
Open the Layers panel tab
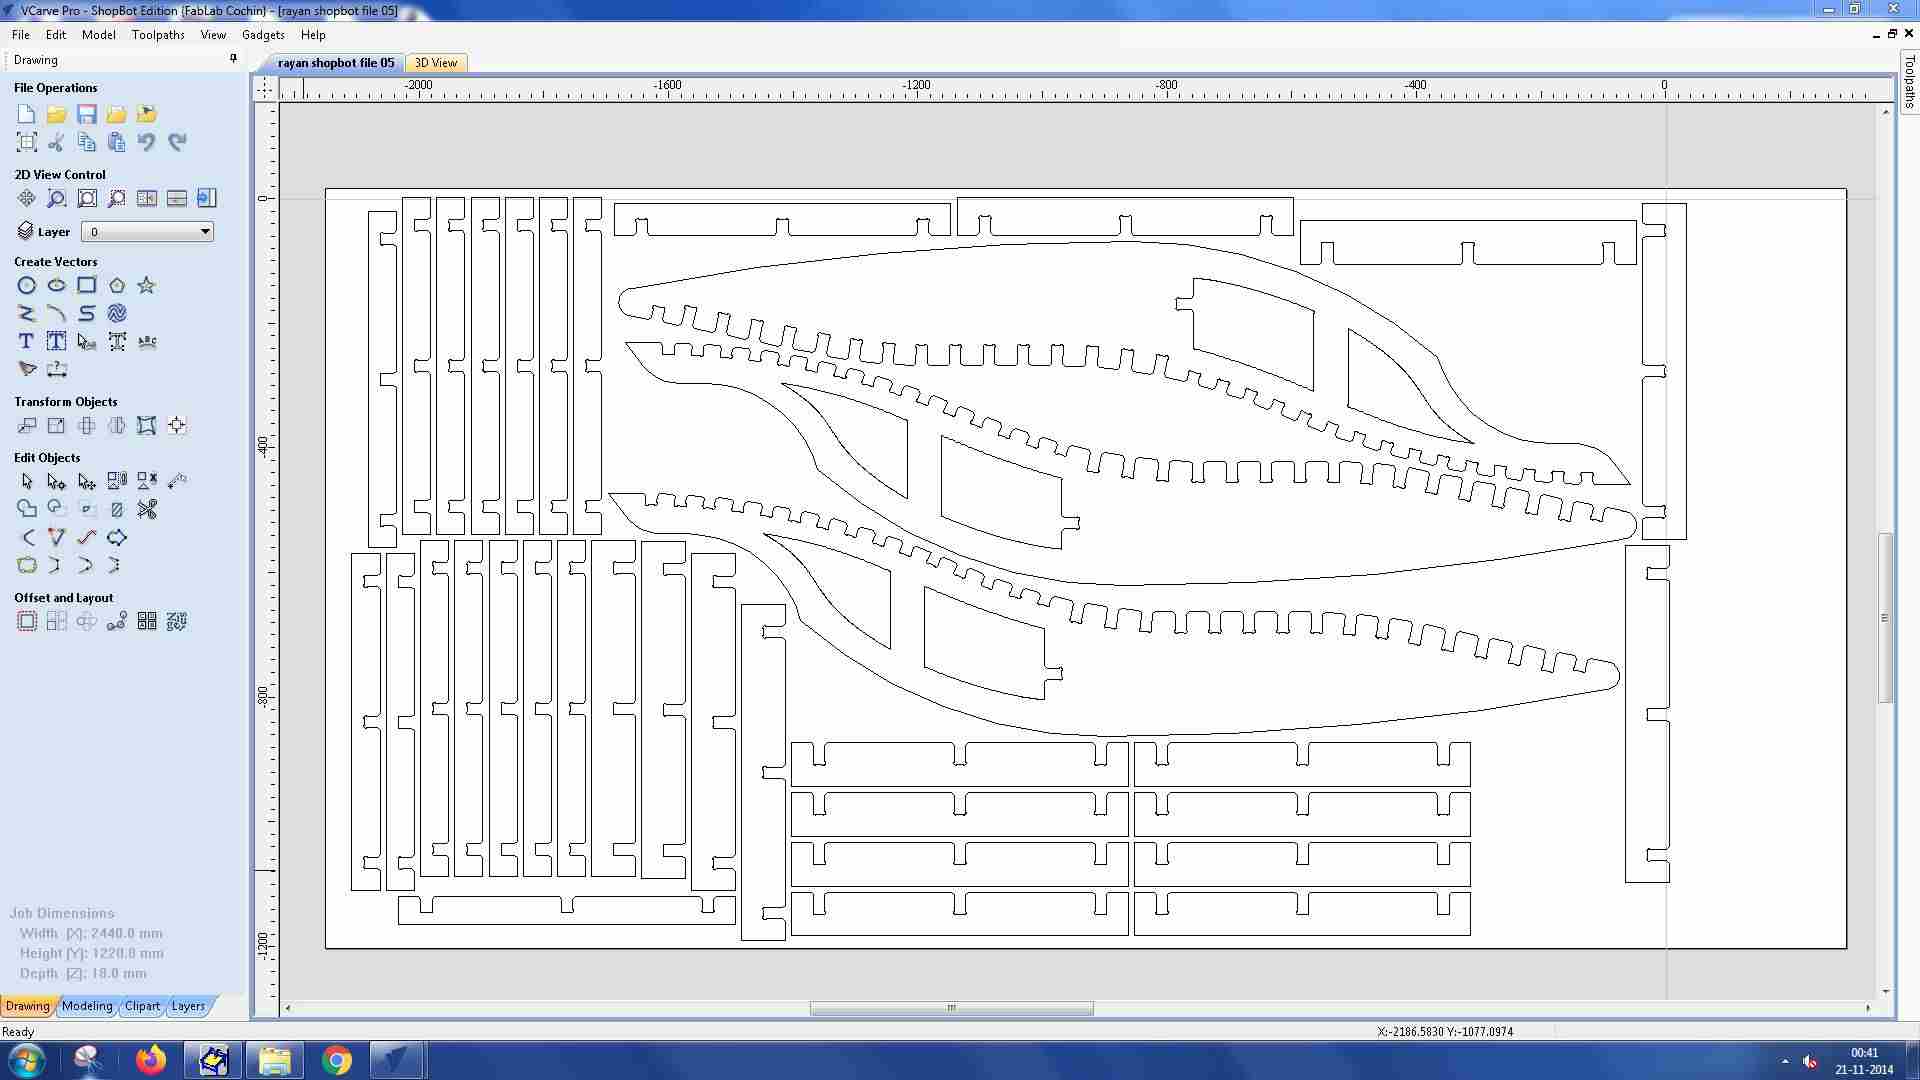tap(188, 1006)
